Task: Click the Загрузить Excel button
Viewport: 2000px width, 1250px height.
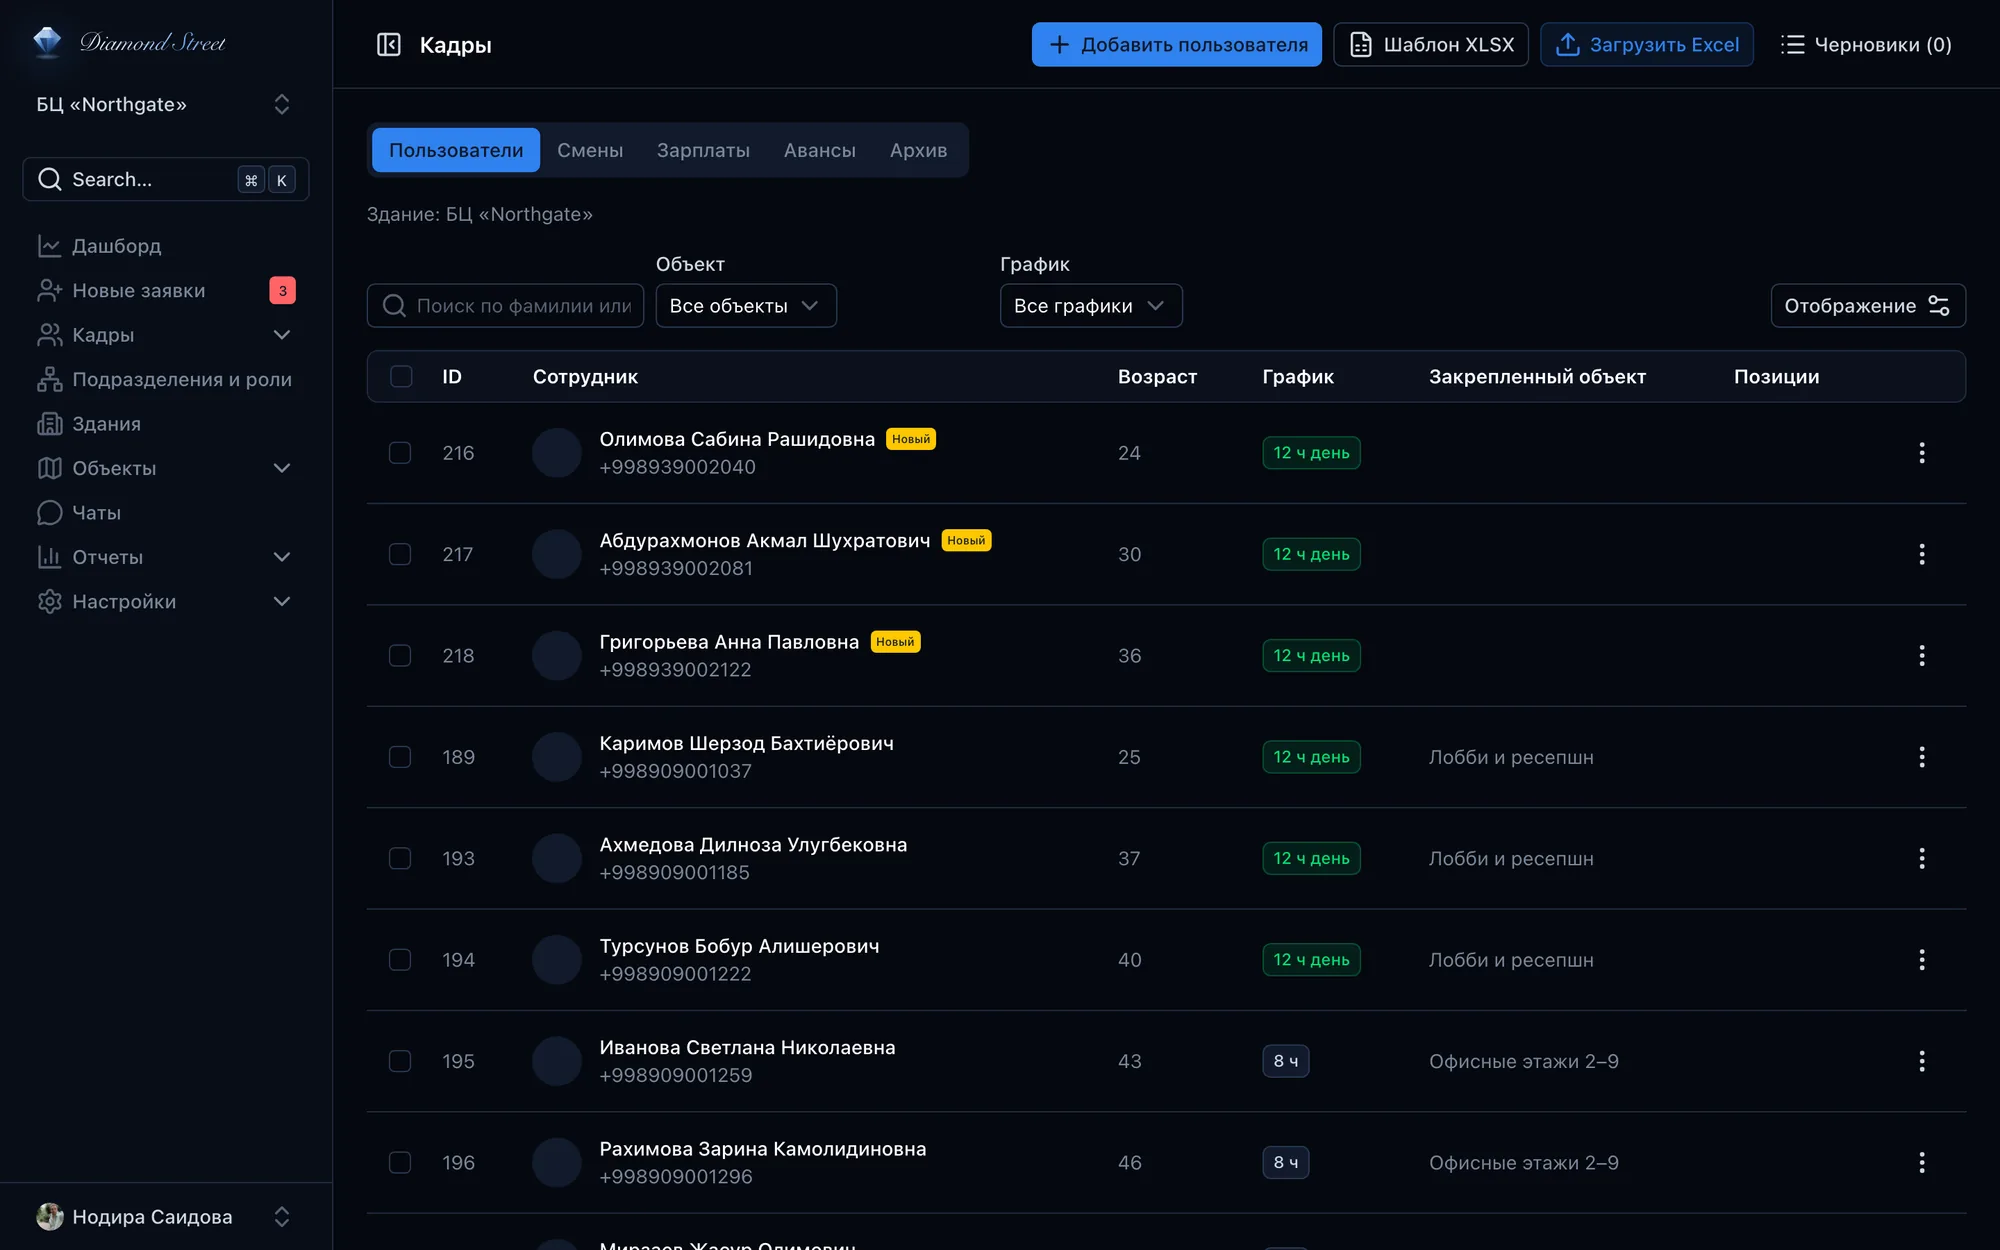Action: [1647, 45]
